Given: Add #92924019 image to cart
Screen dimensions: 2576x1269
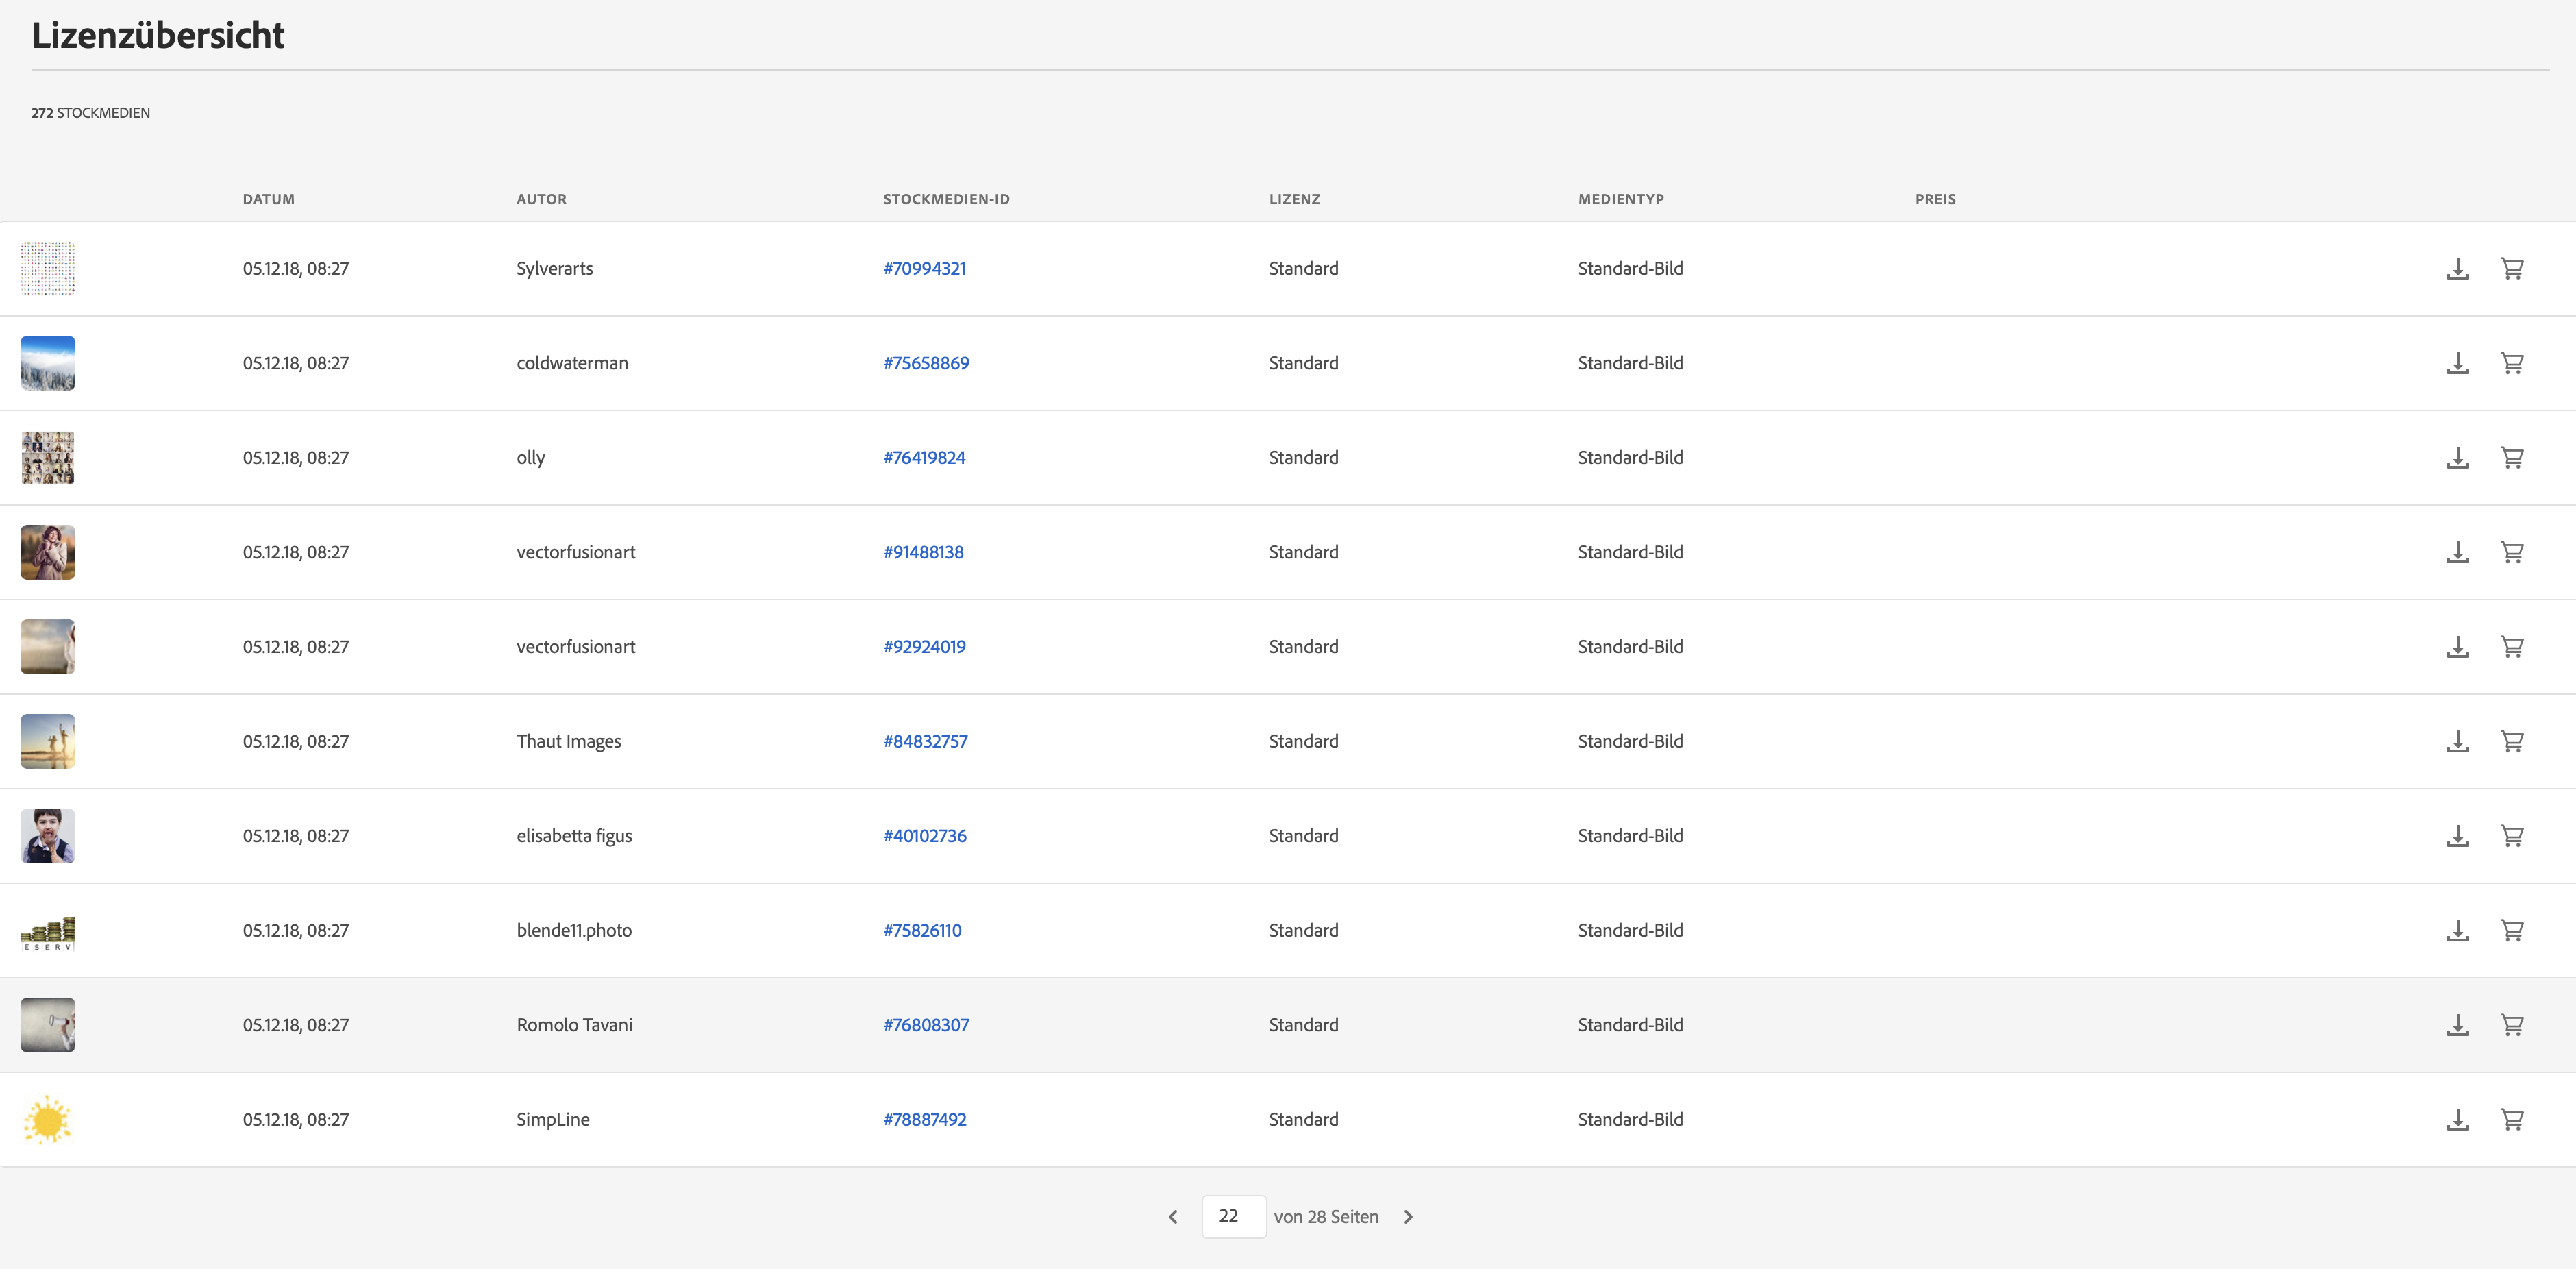Looking at the screenshot, I should pyautogui.click(x=2512, y=647).
